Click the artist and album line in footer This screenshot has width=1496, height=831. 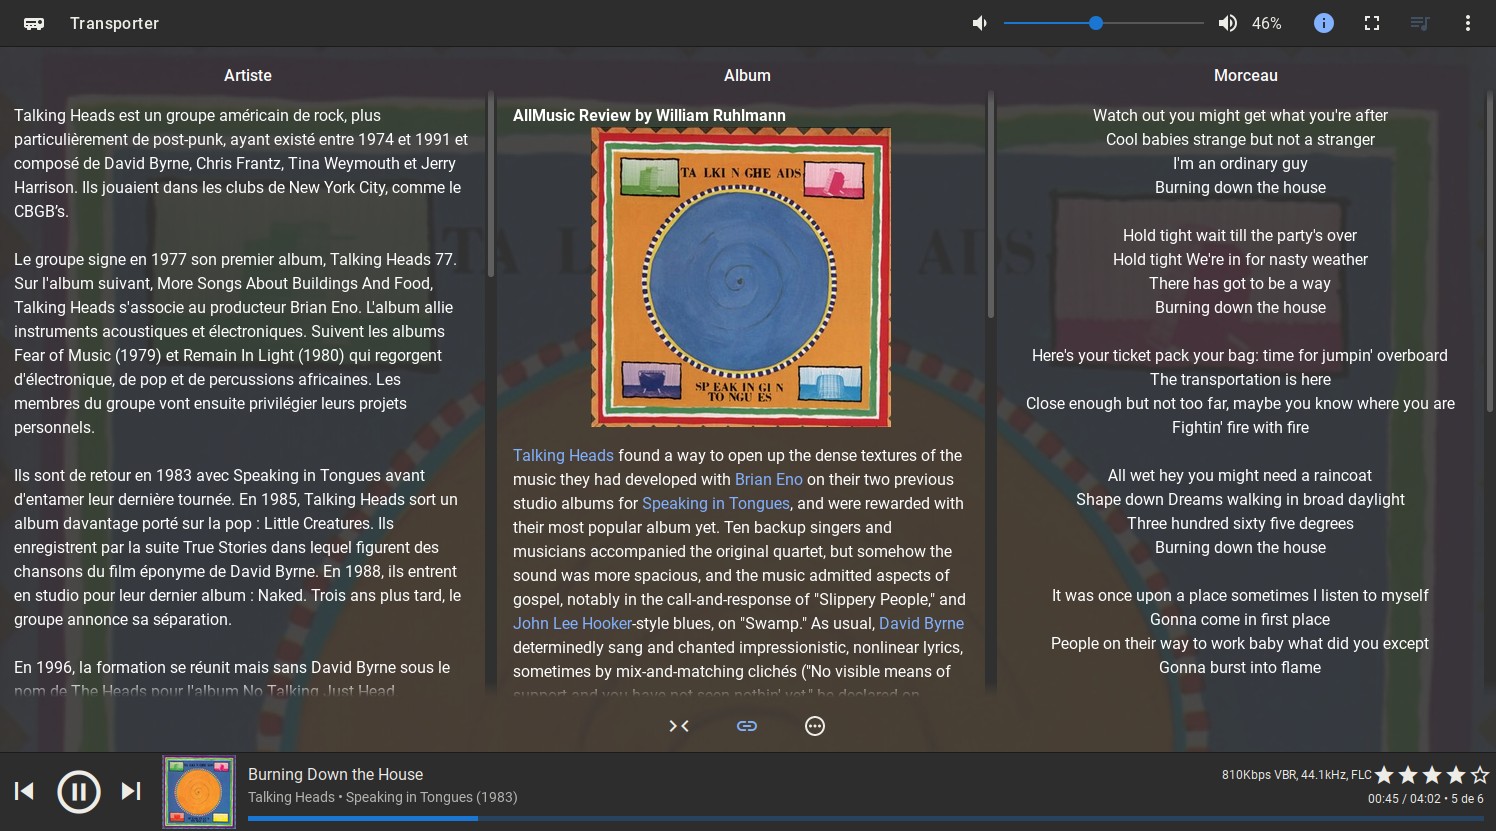(382, 797)
